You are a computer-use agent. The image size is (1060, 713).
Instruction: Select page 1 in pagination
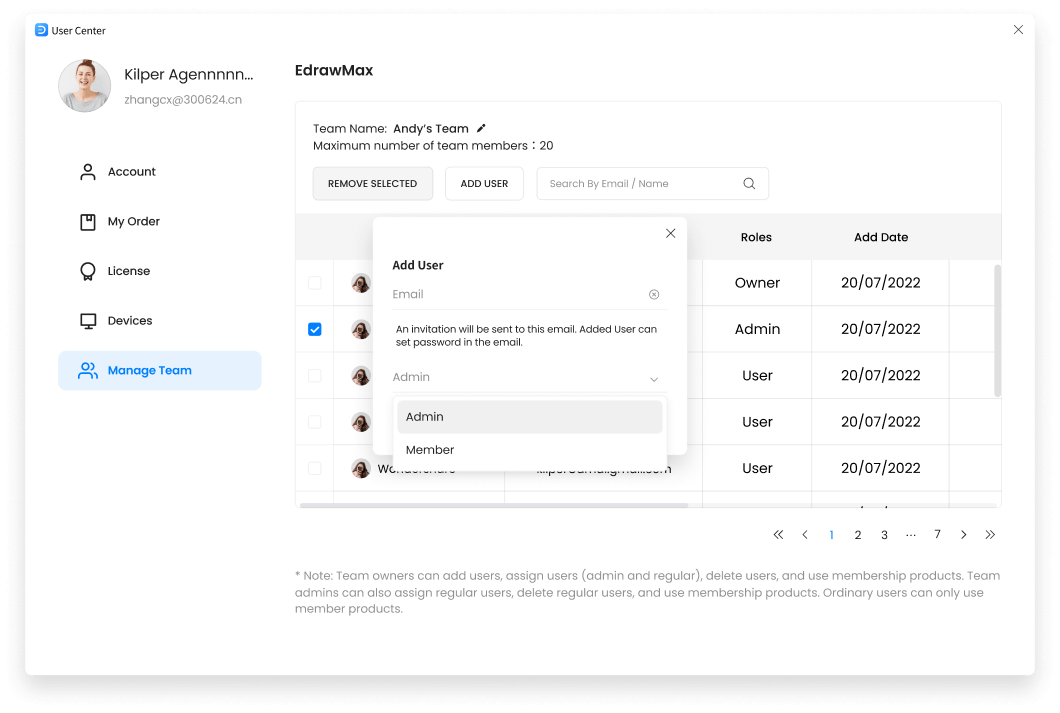pyautogui.click(x=831, y=535)
